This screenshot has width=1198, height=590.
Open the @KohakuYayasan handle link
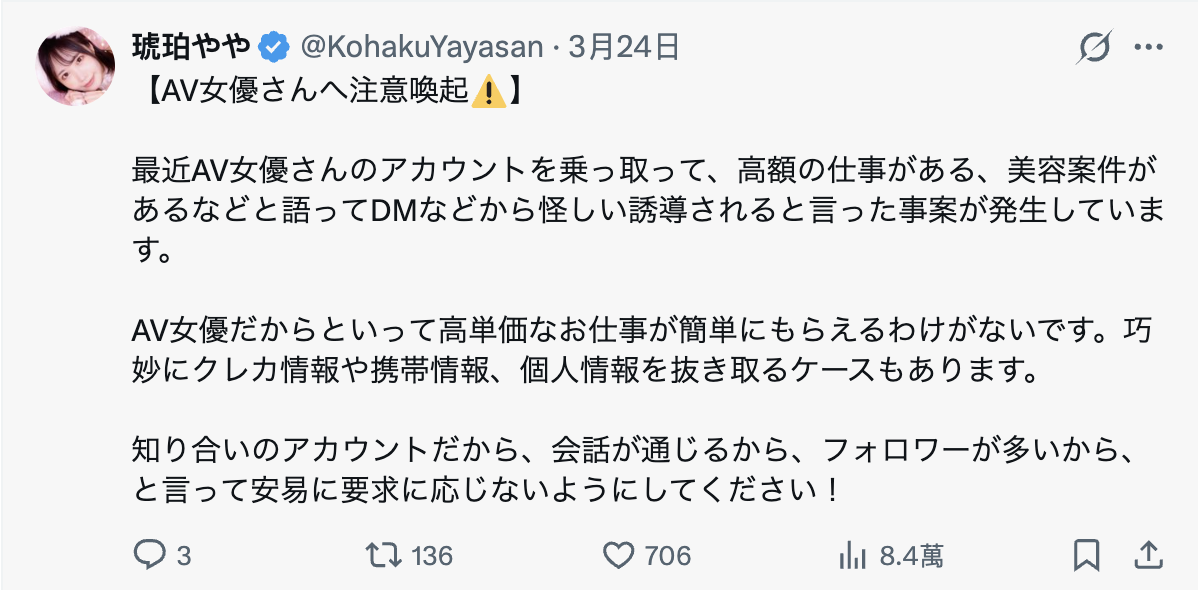(x=422, y=47)
